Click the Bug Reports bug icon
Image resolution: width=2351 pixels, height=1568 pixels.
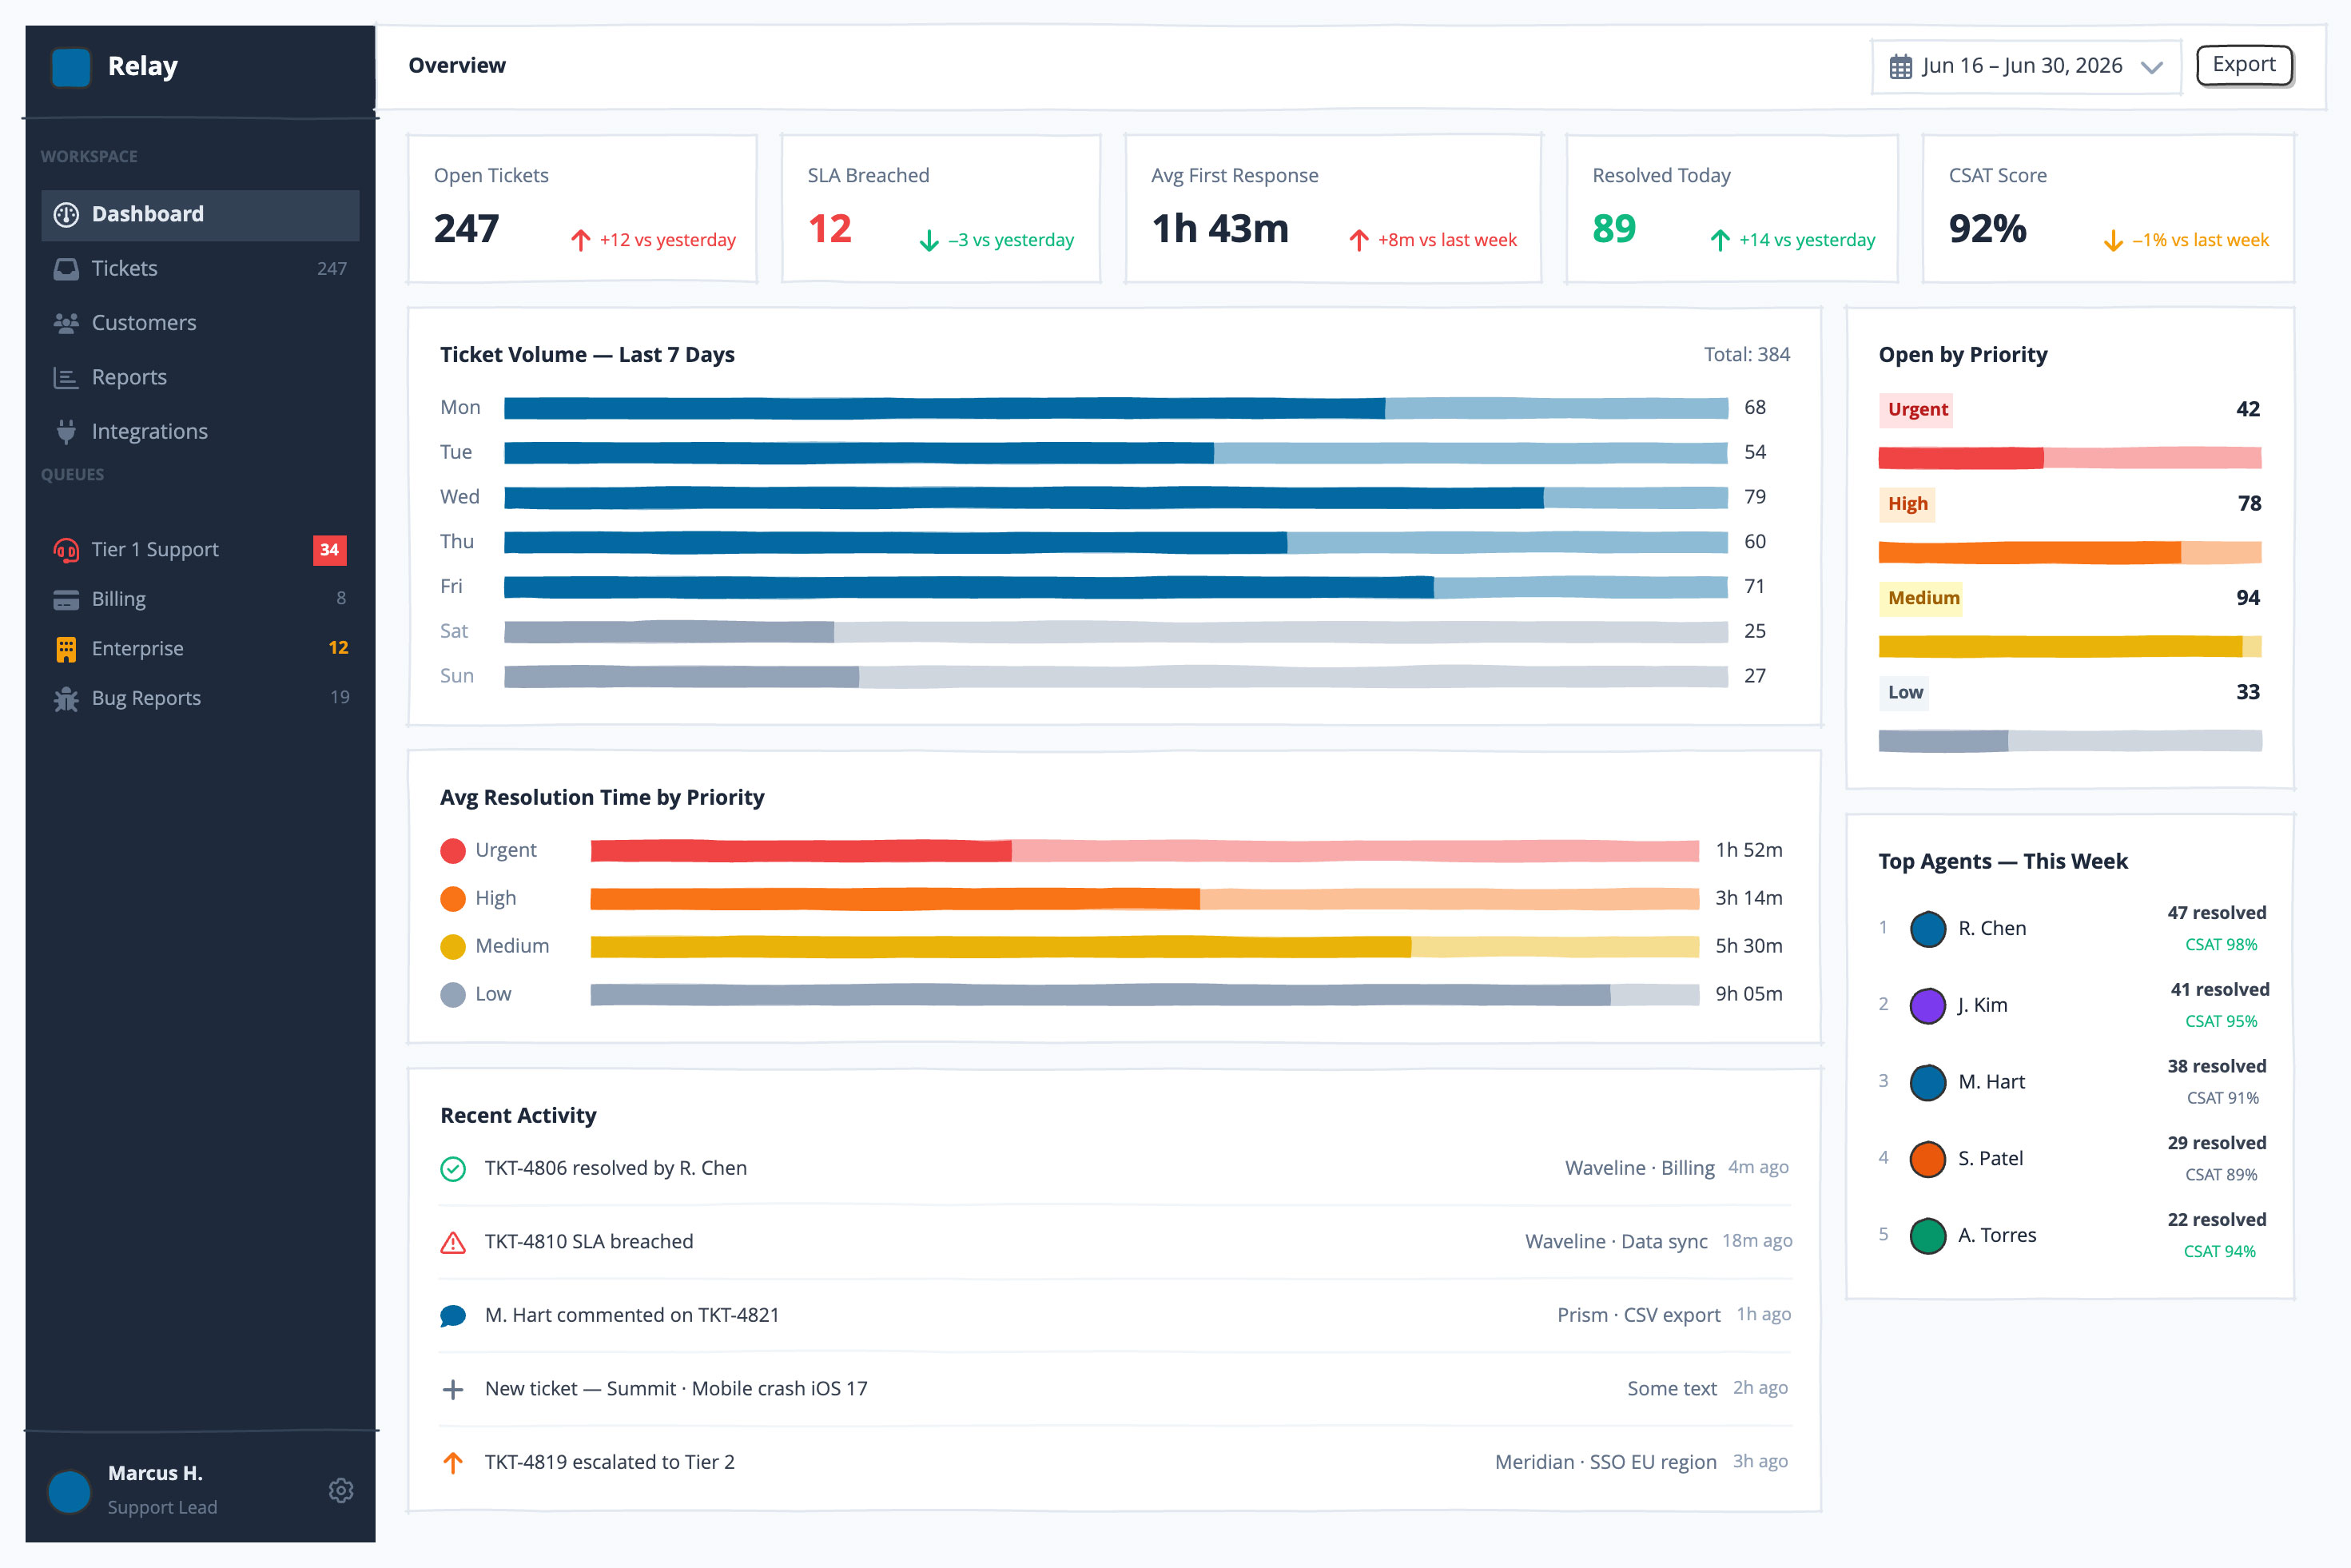(x=66, y=698)
